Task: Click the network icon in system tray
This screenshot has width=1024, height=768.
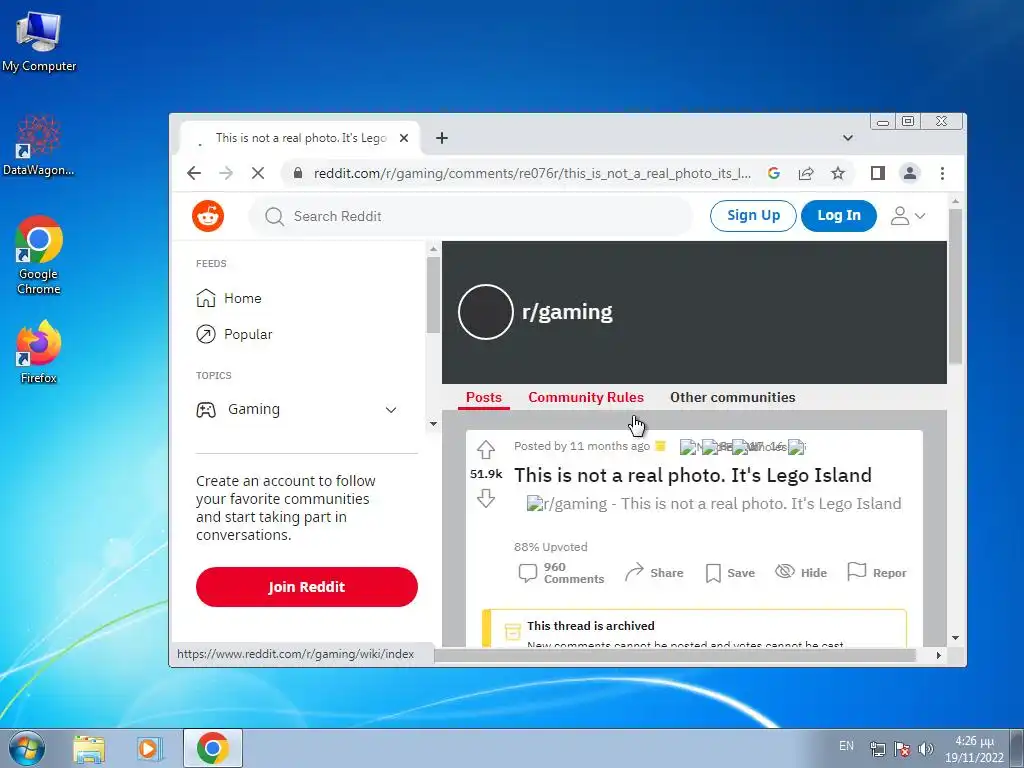Action: click(878, 748)
